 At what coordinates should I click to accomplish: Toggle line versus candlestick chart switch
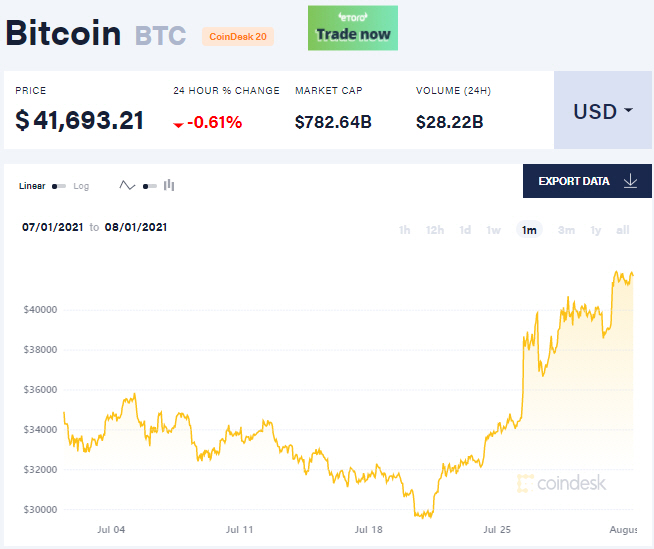[x=149, y=186]
